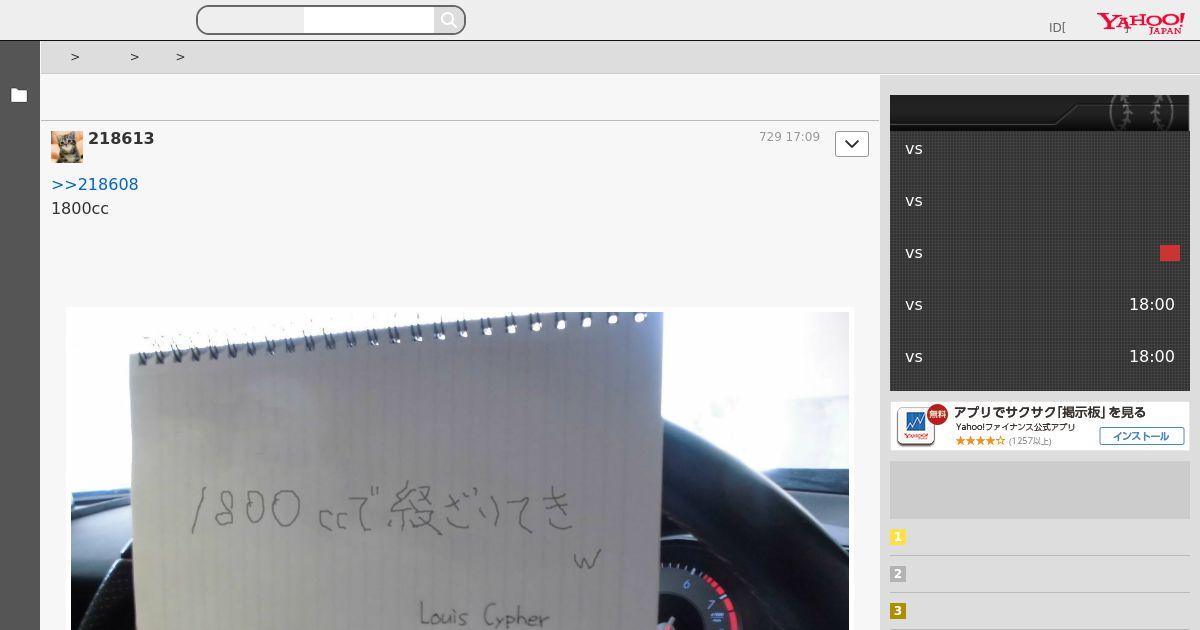The width and height of the screenshot is (1200, 630).
Task: Select the vs match with red marker
Action: 1040,253
